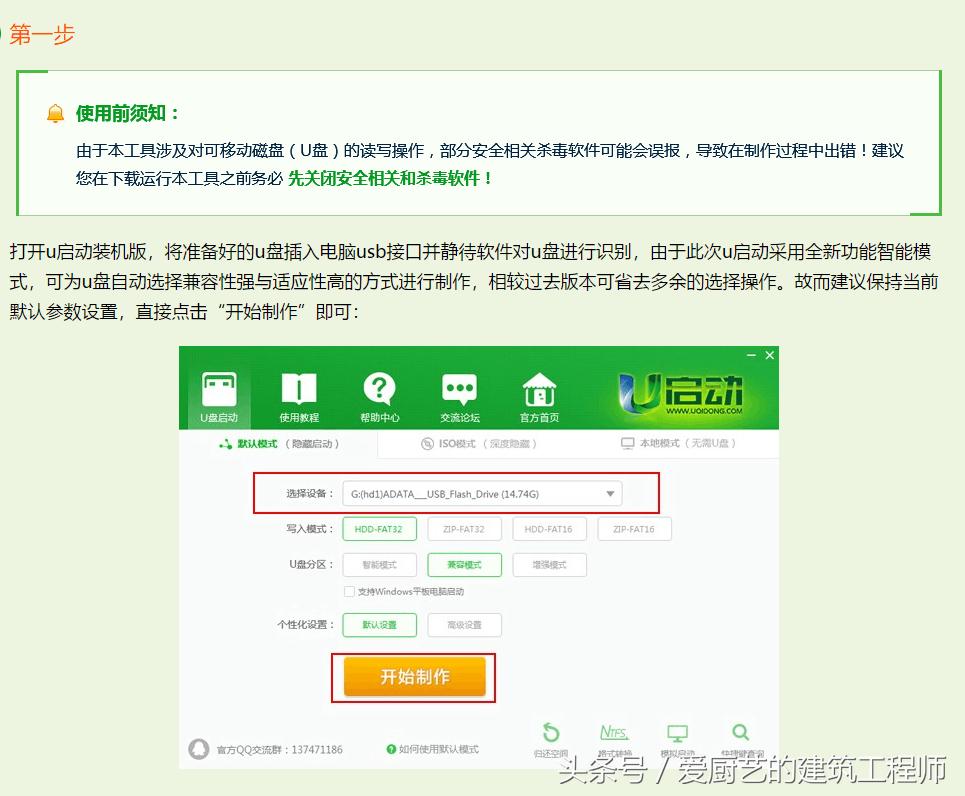Expand the write mode HDD-FAT32 selector

pyautogui.click(x=379, y=528)
